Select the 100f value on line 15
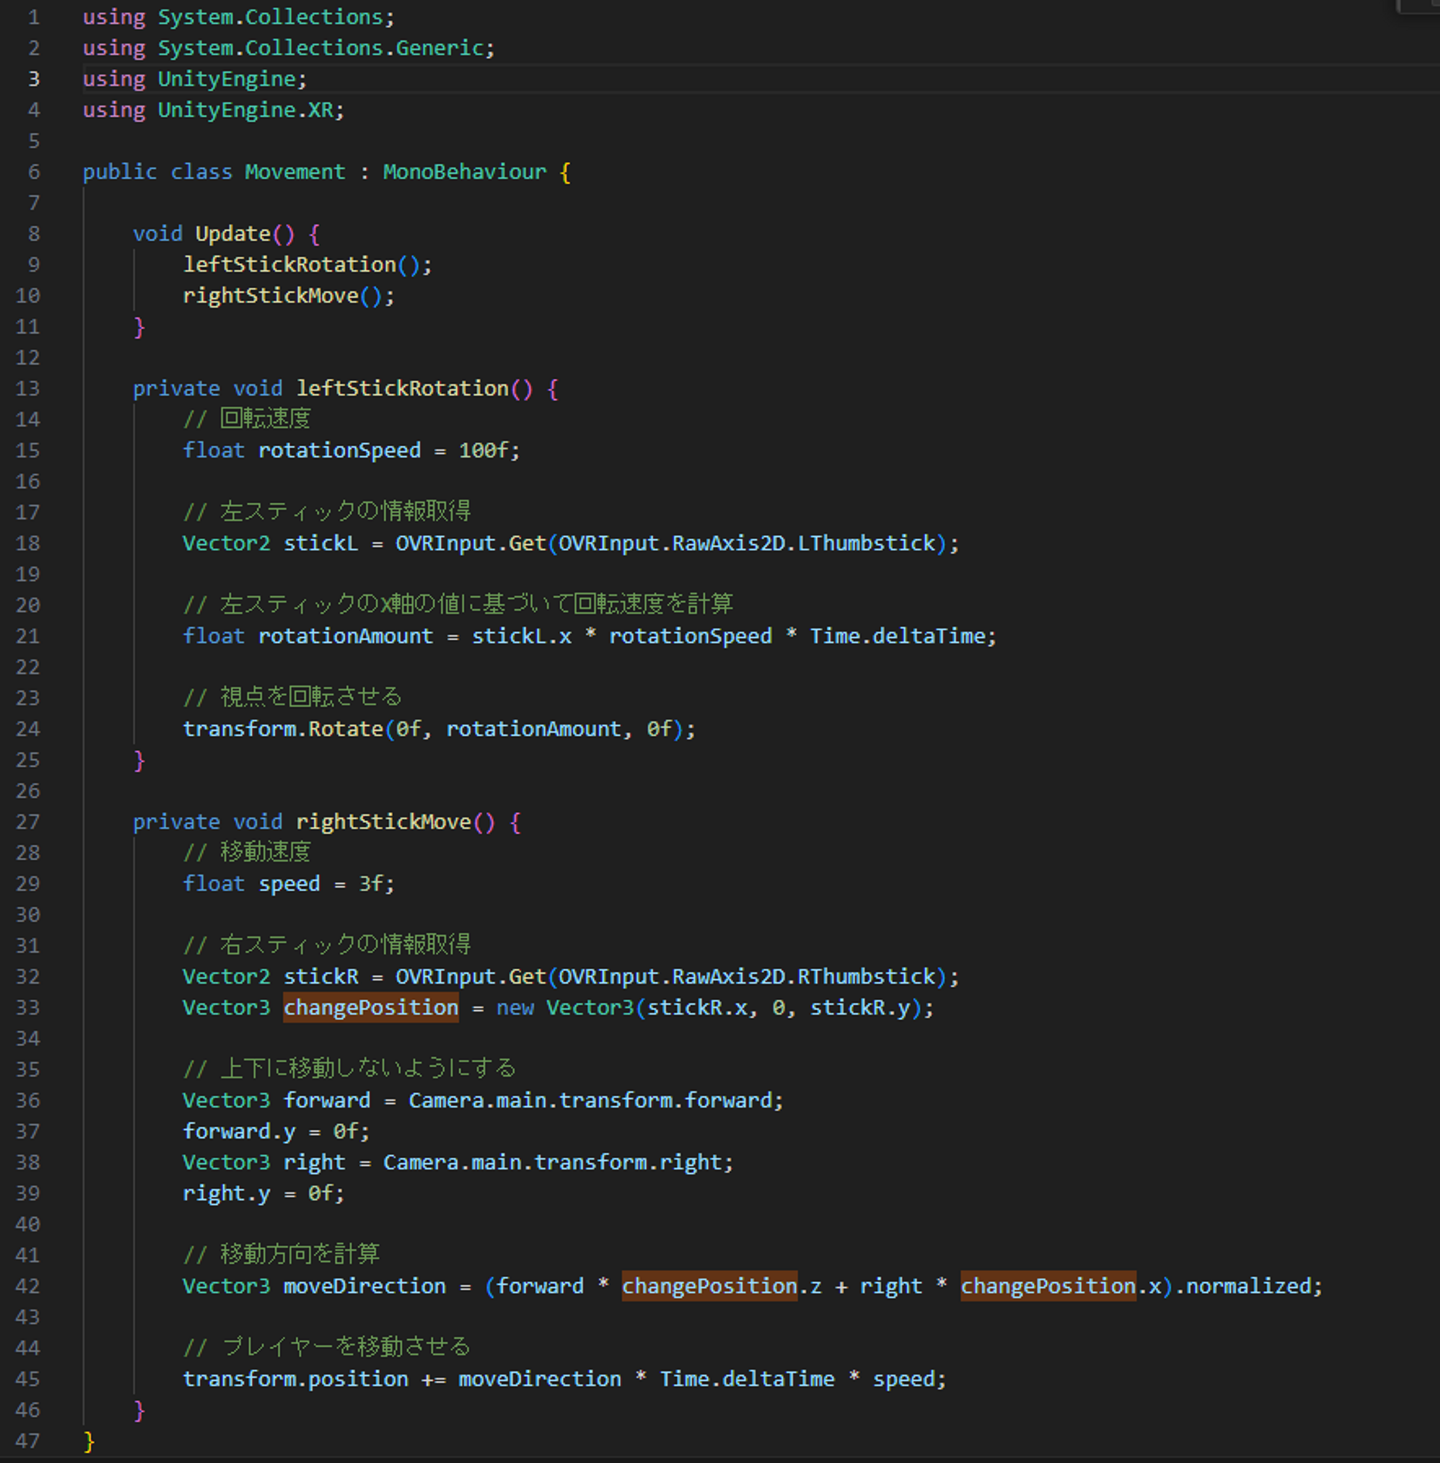 click(x=483, y=451)
